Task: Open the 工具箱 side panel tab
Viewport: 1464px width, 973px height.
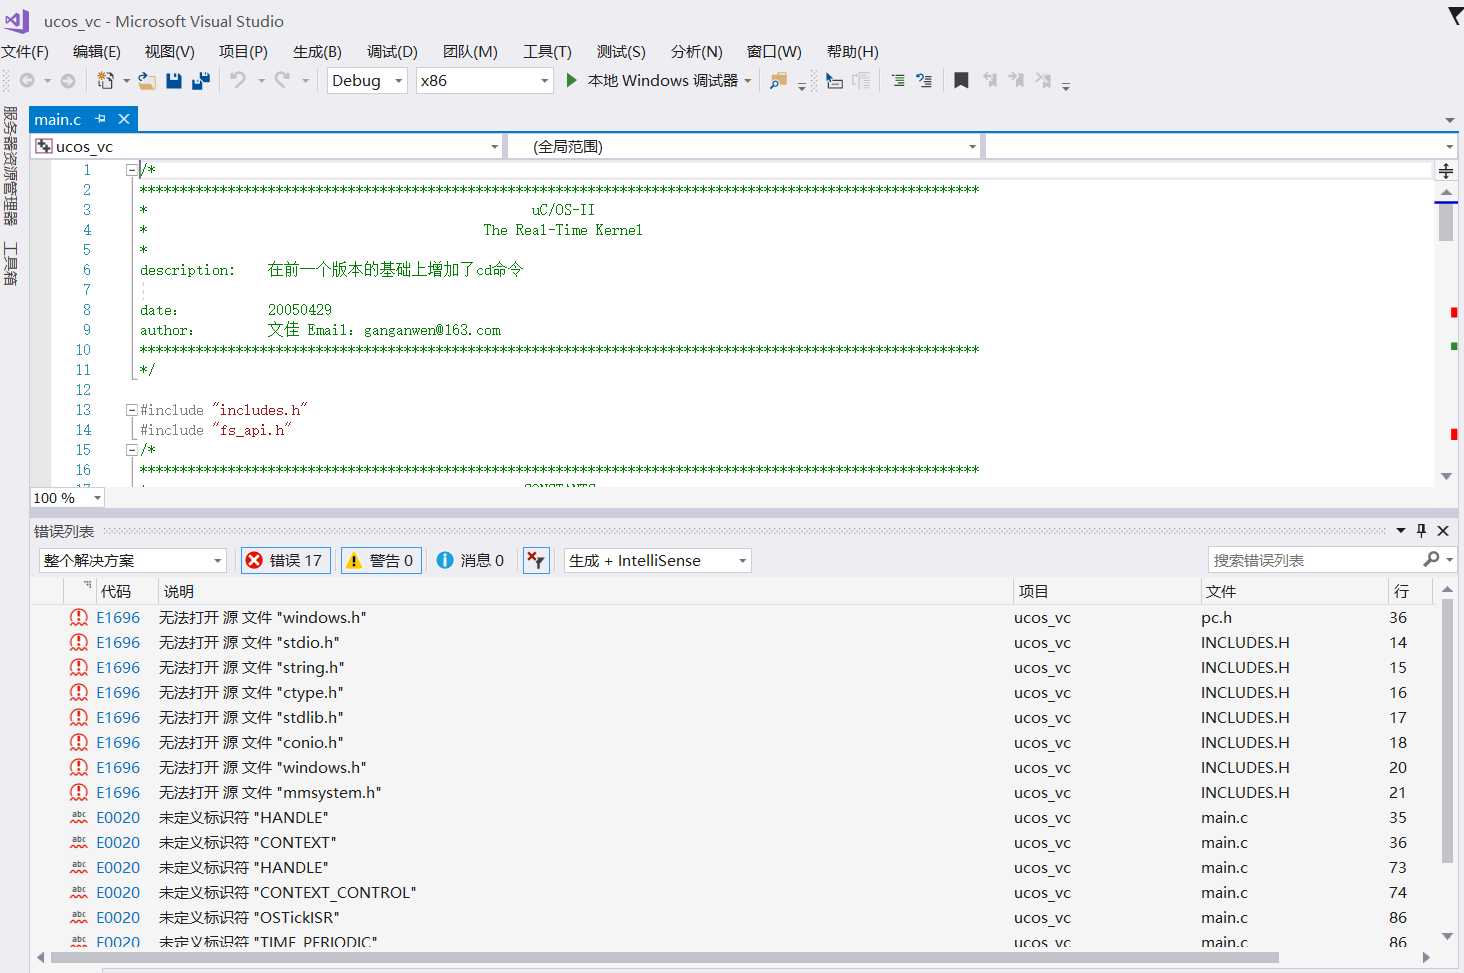Action: (10, 264)
